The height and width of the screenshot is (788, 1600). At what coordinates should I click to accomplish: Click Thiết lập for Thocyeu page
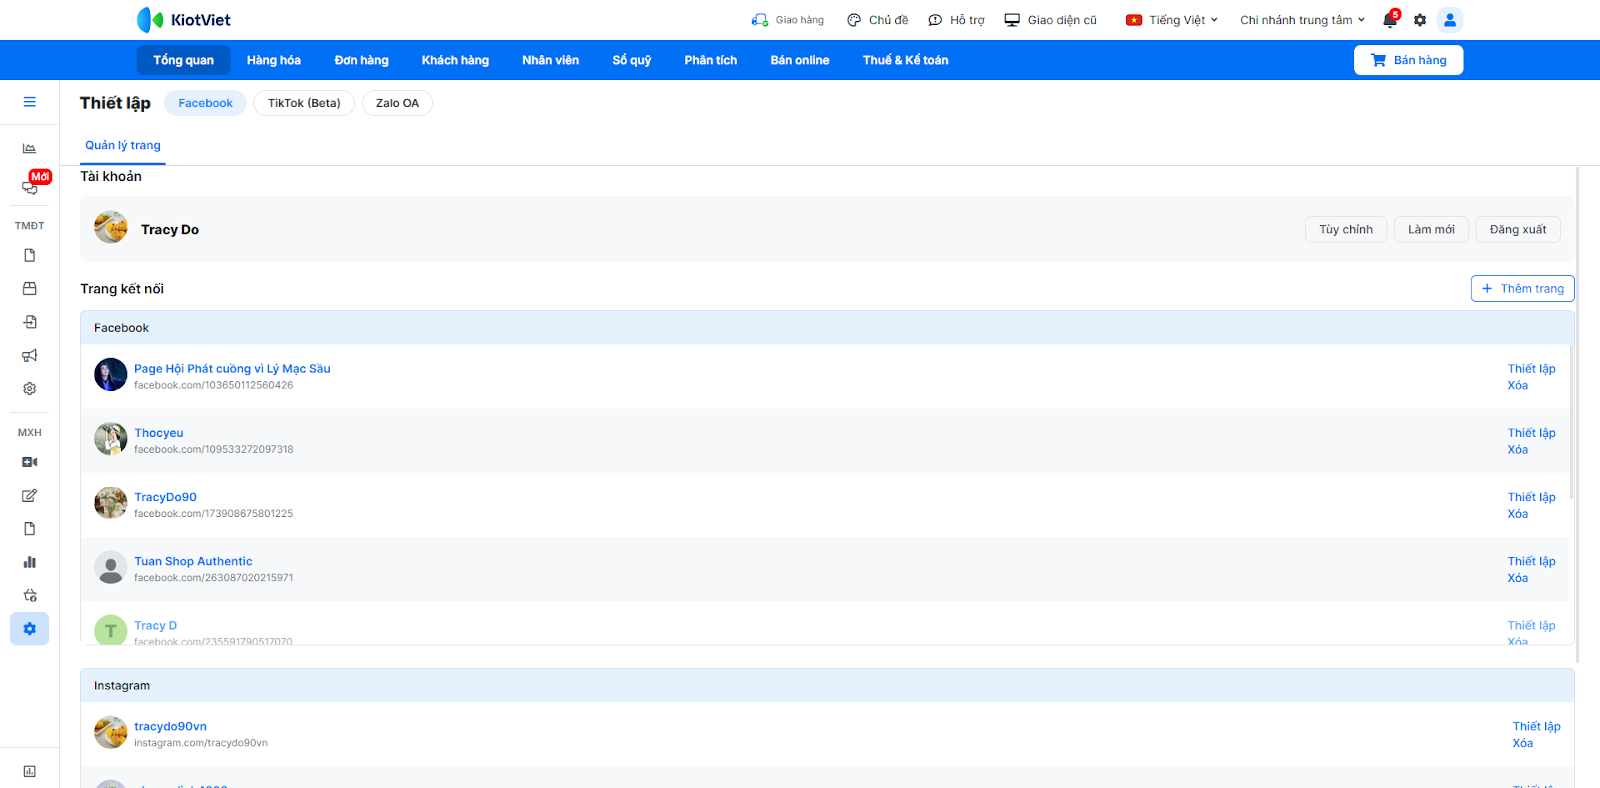point(1531,433)
